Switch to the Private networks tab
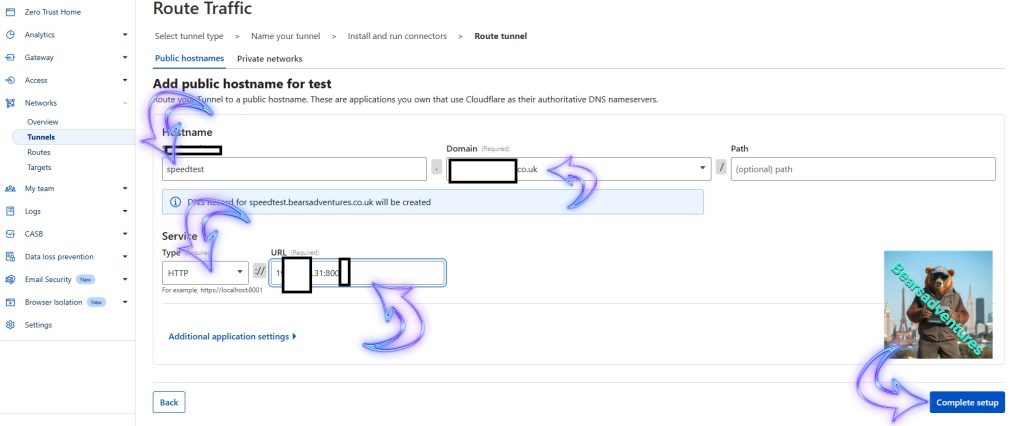 pos(269,59)
